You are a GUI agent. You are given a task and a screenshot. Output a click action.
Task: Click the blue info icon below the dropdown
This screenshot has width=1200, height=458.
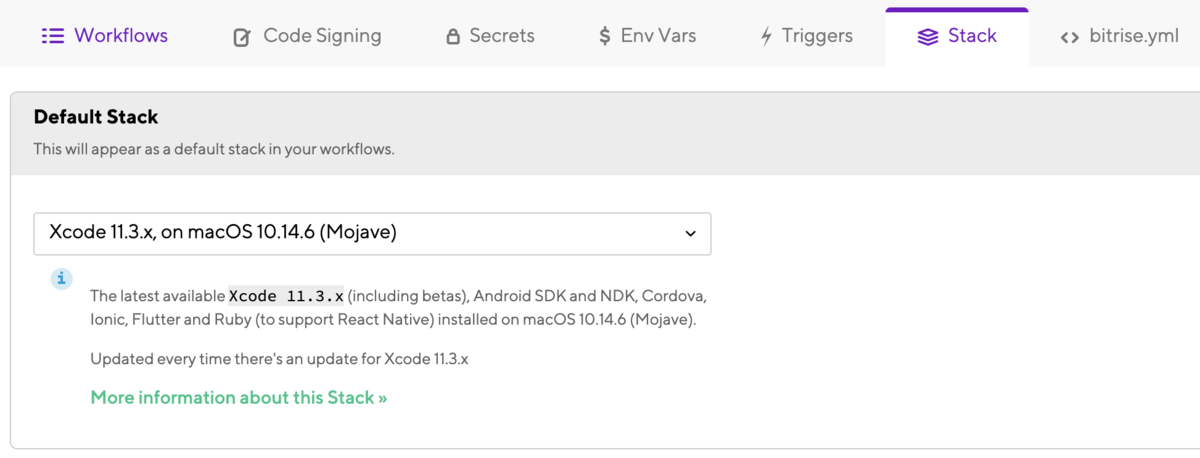61,278
